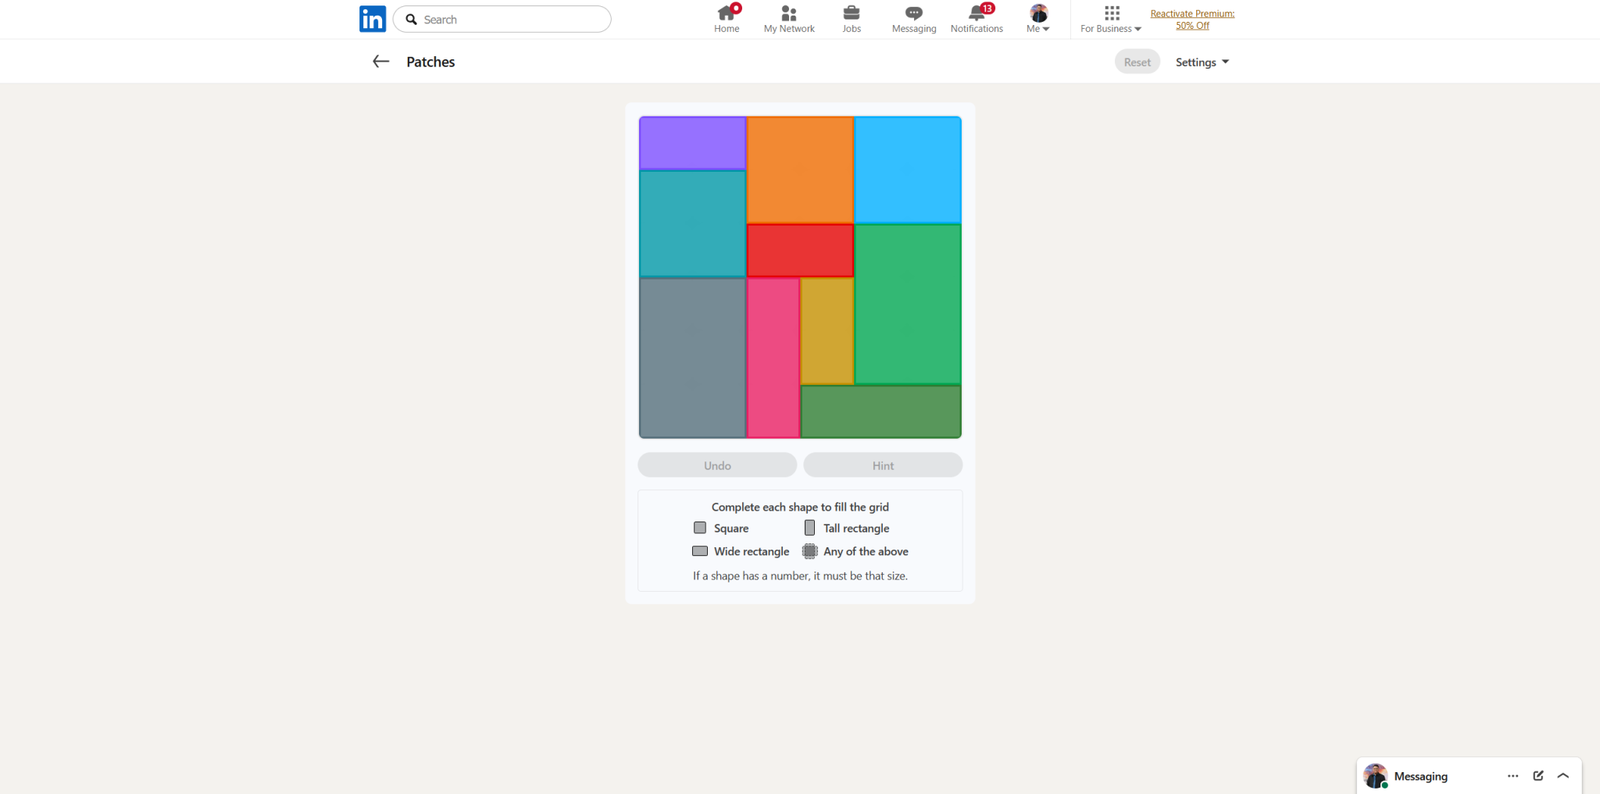Viewport: 1600px width, 794px height.
Task: Select the red patch in the grid
Action: [800, 250]
